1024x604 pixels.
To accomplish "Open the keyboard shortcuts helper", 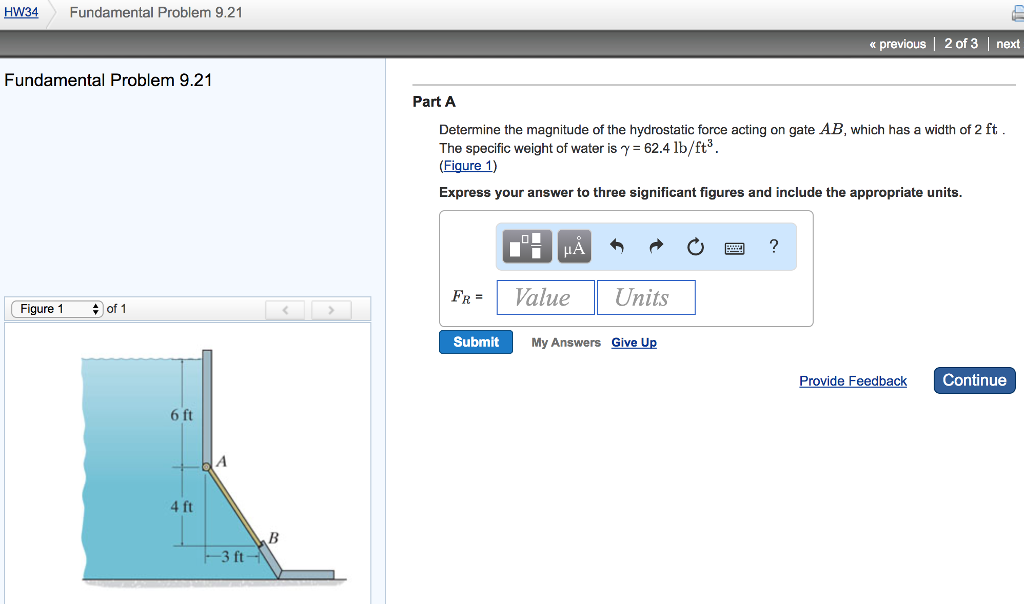I will tap(734, 247).
